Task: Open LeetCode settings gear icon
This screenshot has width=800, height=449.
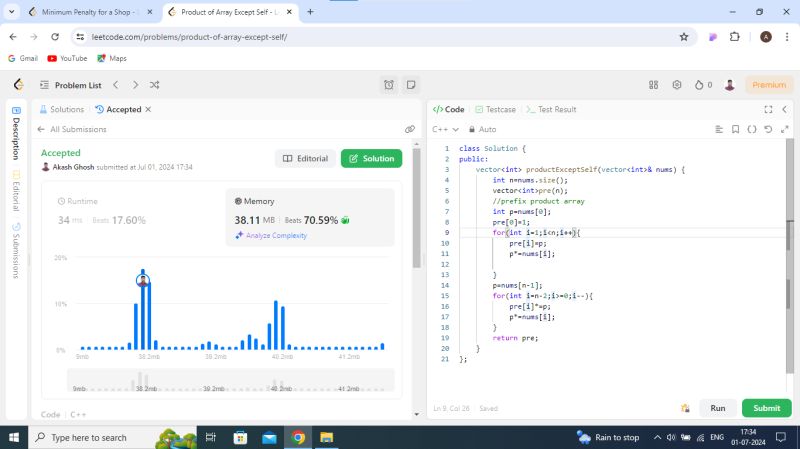Action: (x=677, y=85)
